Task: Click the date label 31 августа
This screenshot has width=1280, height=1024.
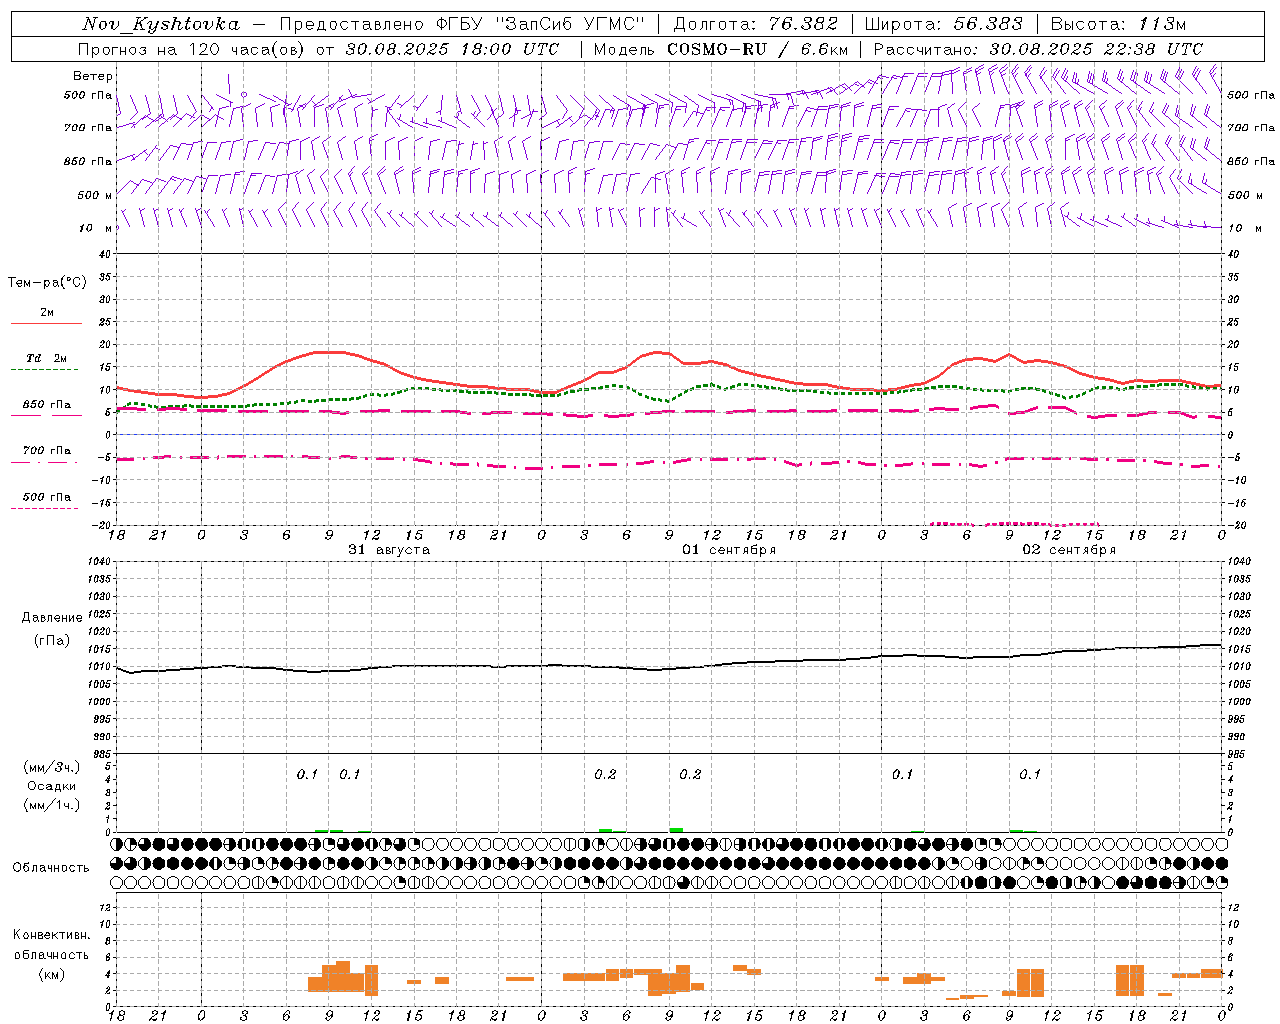Action: point(389,550)
